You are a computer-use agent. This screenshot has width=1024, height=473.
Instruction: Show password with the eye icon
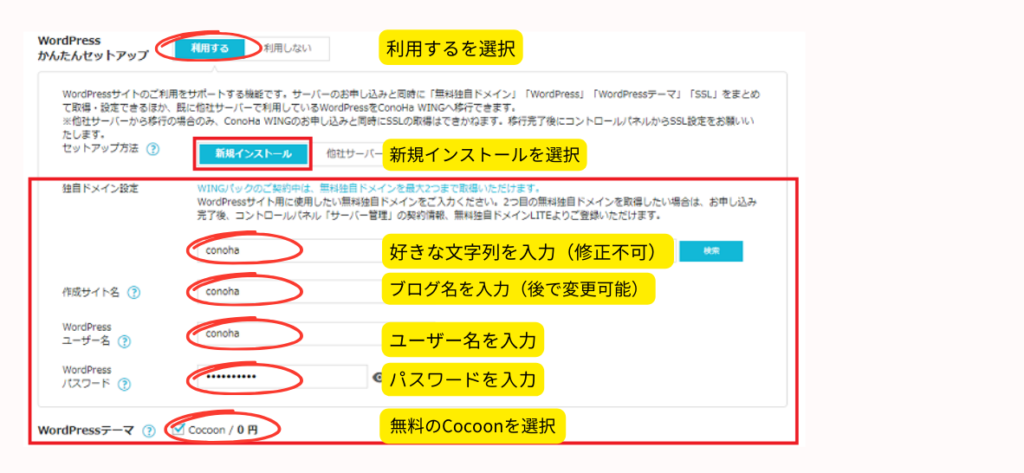377,377
